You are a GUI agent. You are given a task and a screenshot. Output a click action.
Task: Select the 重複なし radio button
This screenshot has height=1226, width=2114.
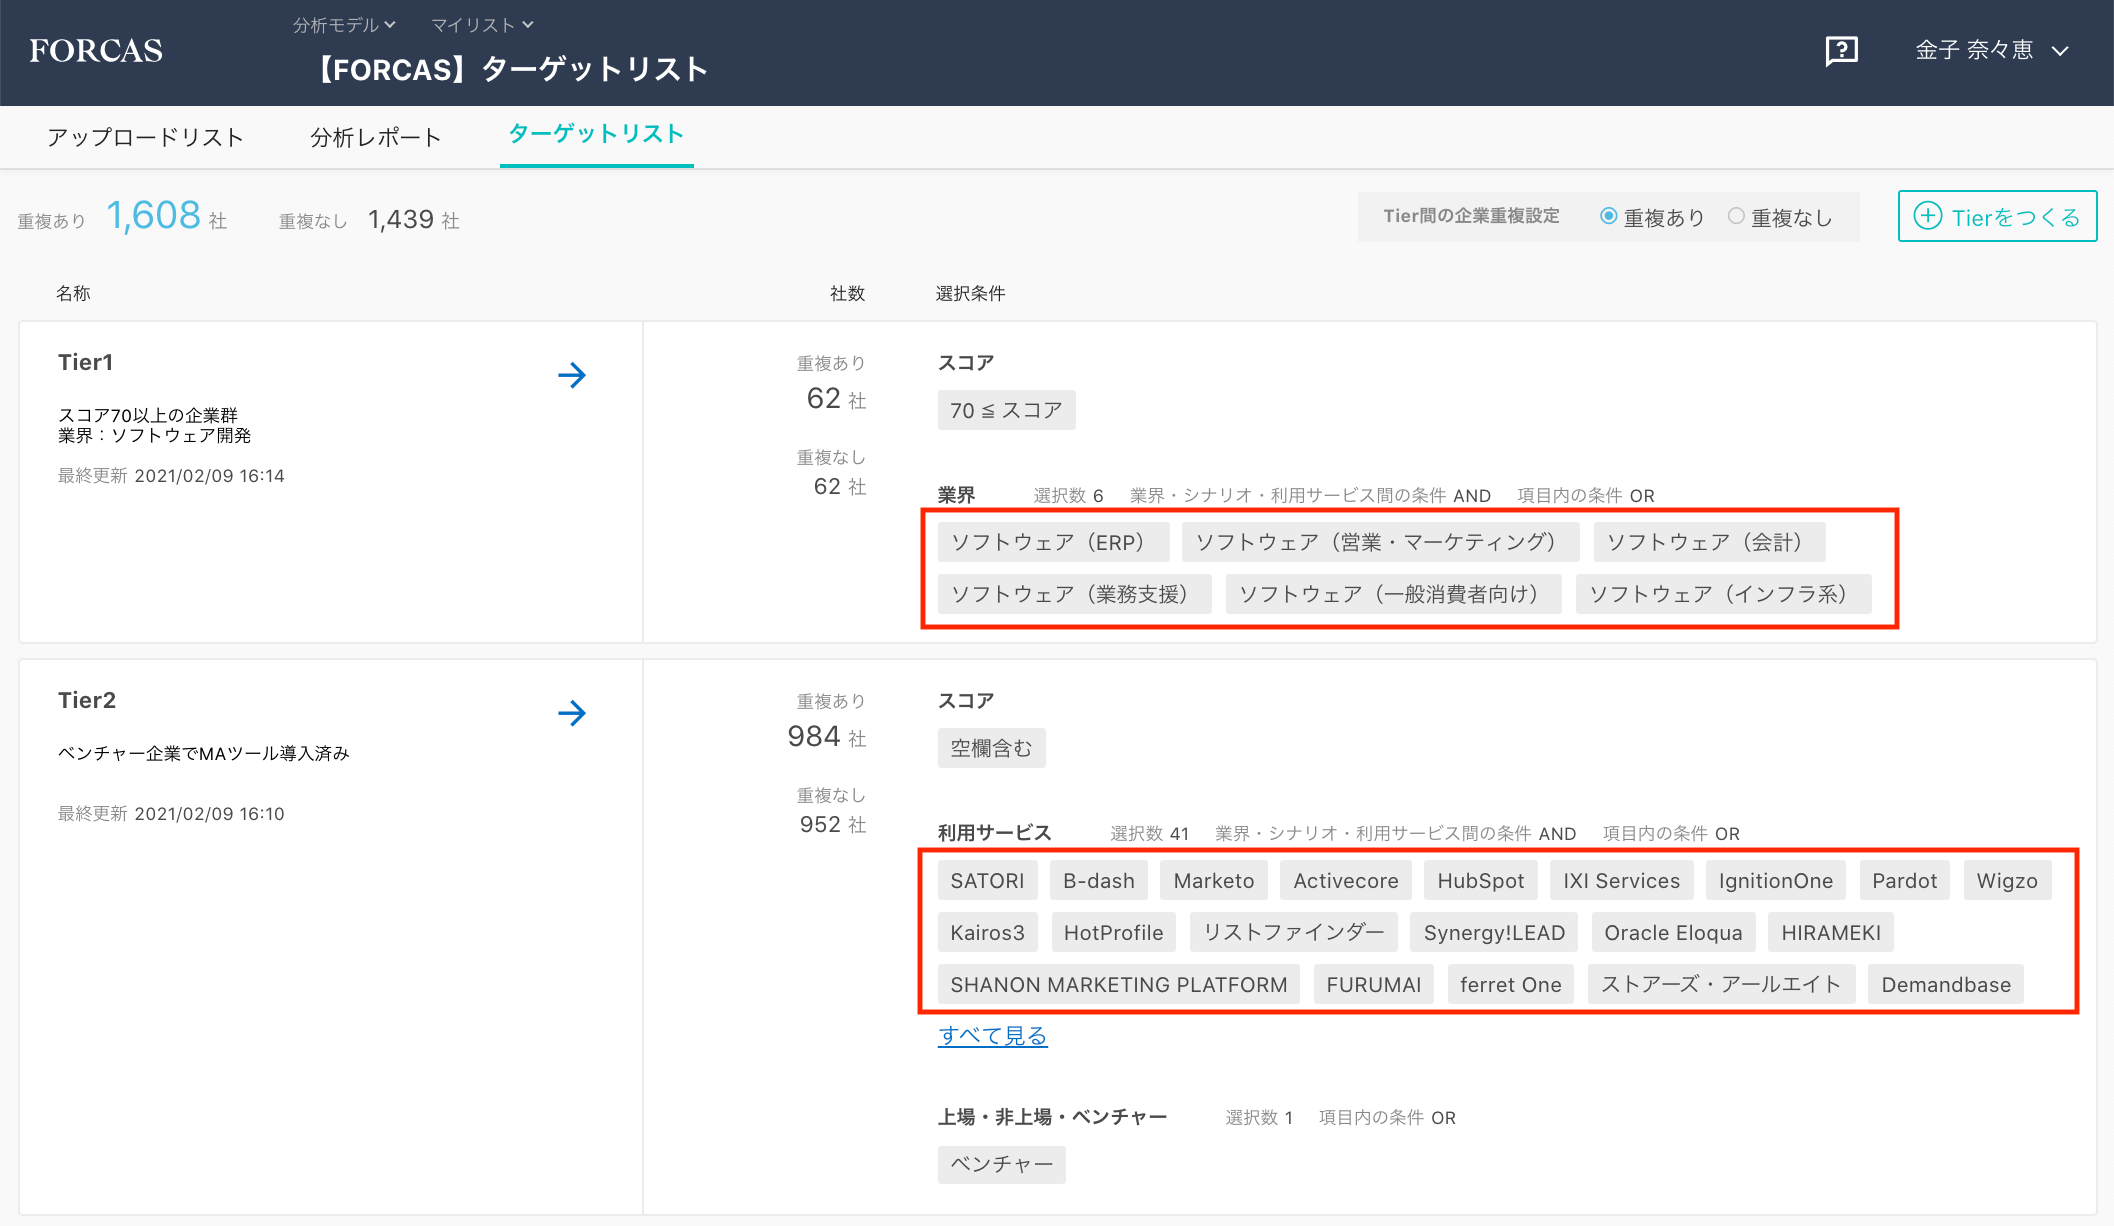click(x=1736, y=216)
